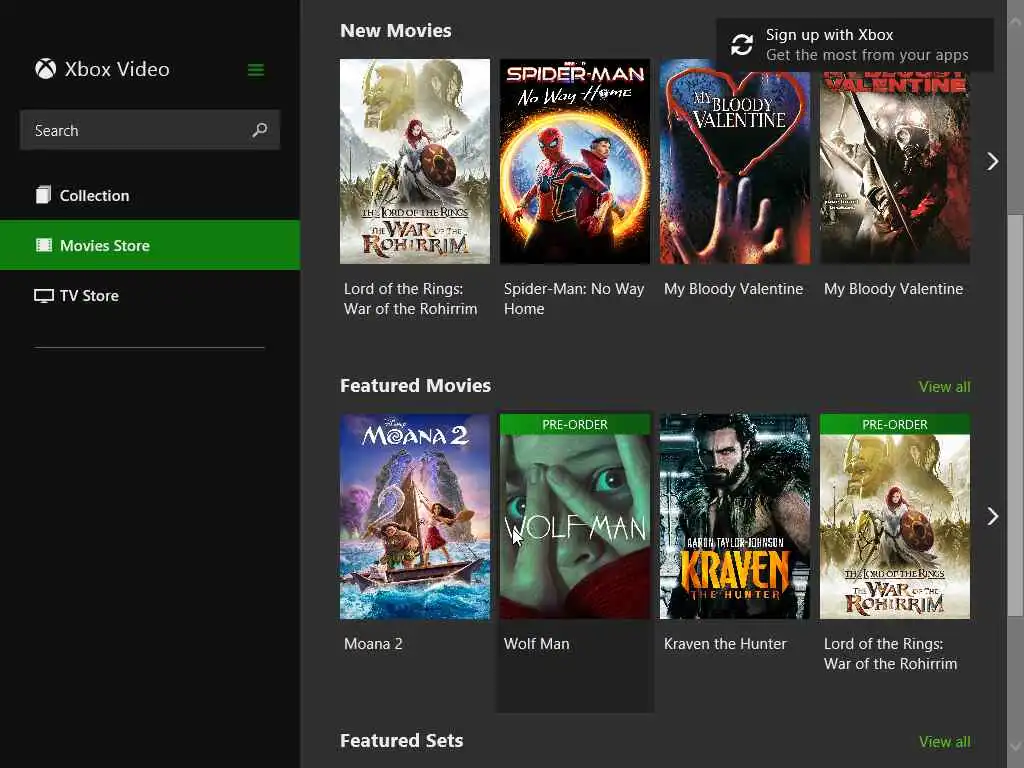This screenshot has width=1024, height=768.
Task: Click the scrollbar up arrow
Action: click(1015, 21)
